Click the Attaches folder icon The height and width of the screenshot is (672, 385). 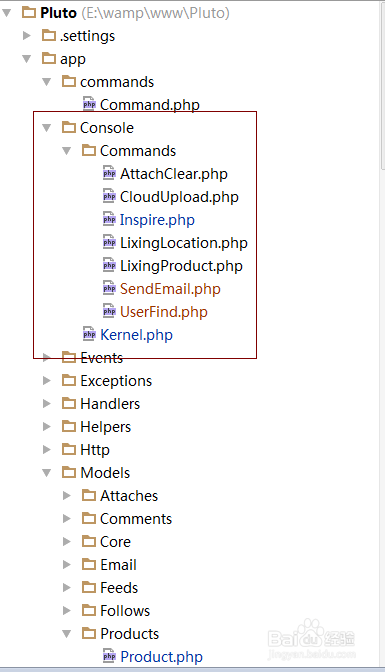(x=89, y=495)
